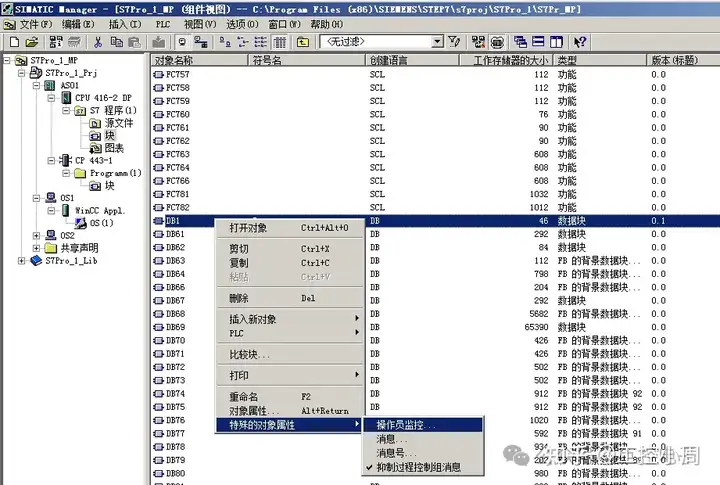Toggle the checked 抑制过程控制组消息 item
This screenshot has width=720, height=485.
423,467
